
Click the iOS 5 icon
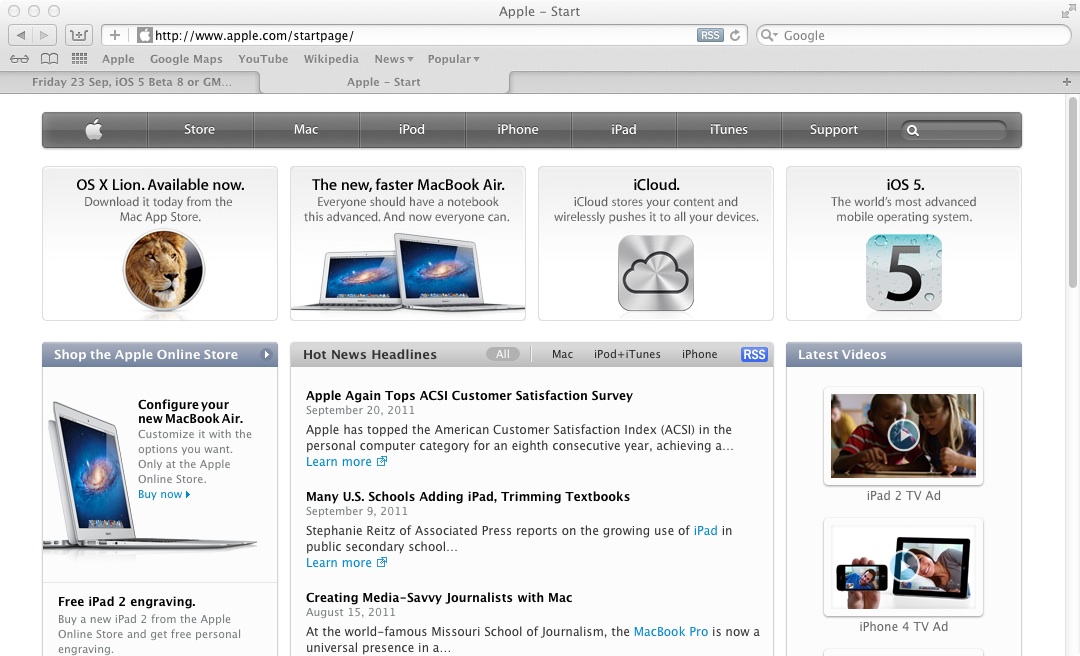904,272
